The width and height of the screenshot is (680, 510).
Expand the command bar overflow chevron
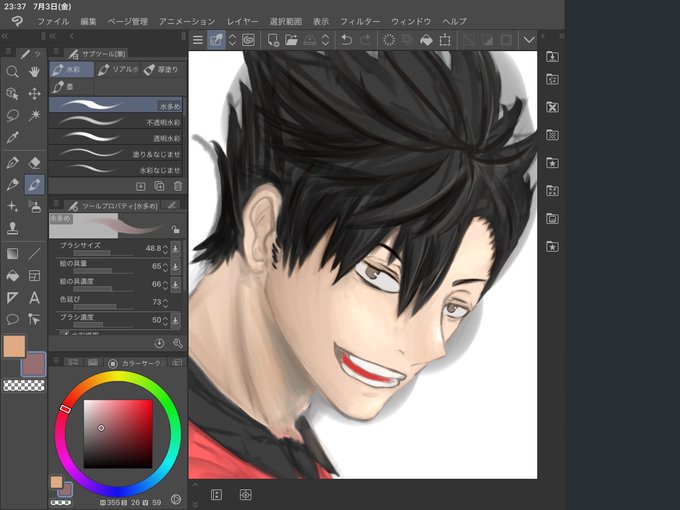(529, 40)
